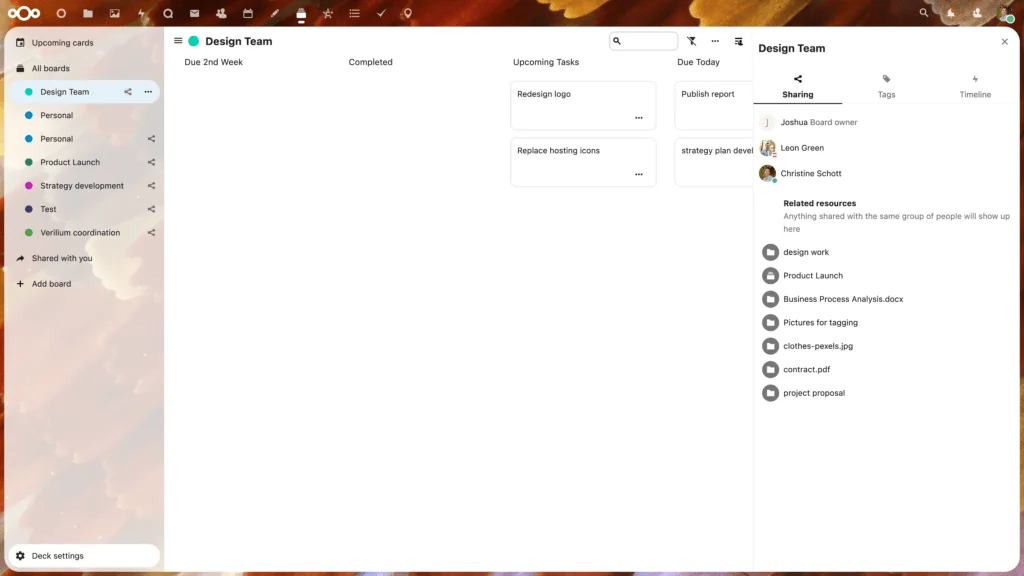Click share icon of the second Personal board
Viewport: 1024px width, 576px height.
click(x=152, y=138)
